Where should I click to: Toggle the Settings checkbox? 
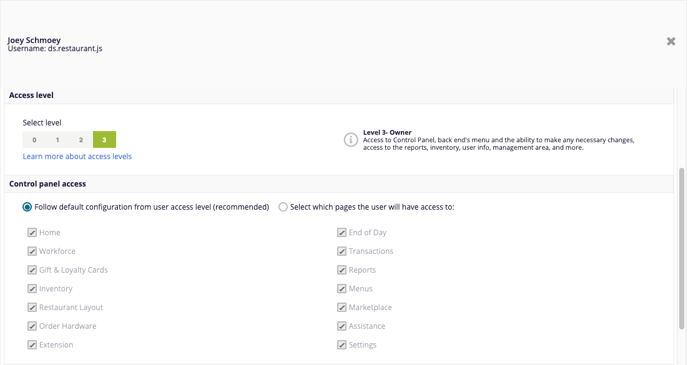pos(342,345)
